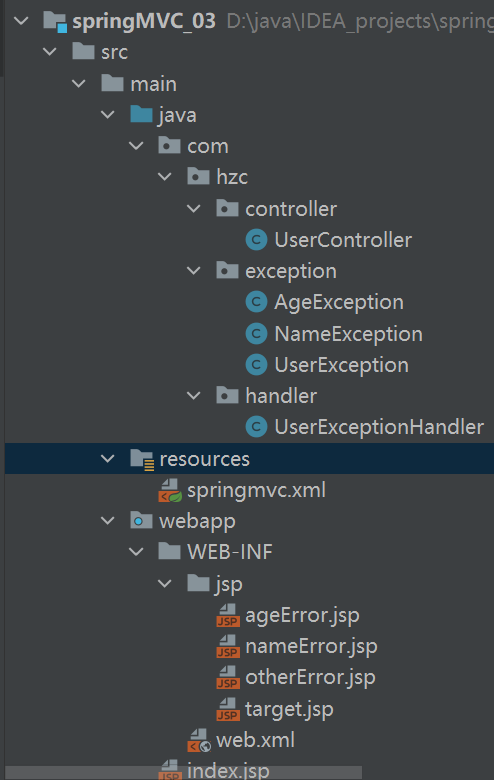The image size is (494, 780).
Task: Click the webapp web folder icon
Action: pos(141,521)
